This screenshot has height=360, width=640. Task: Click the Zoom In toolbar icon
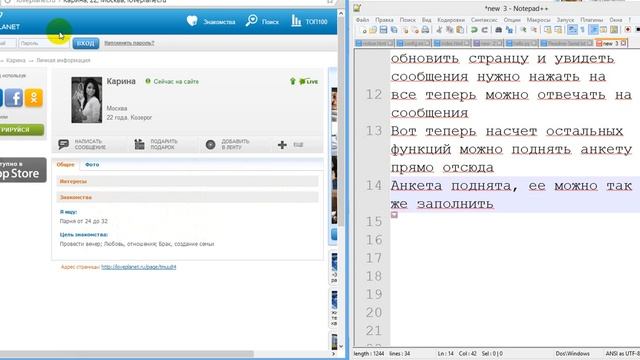(x=523, y=30)
